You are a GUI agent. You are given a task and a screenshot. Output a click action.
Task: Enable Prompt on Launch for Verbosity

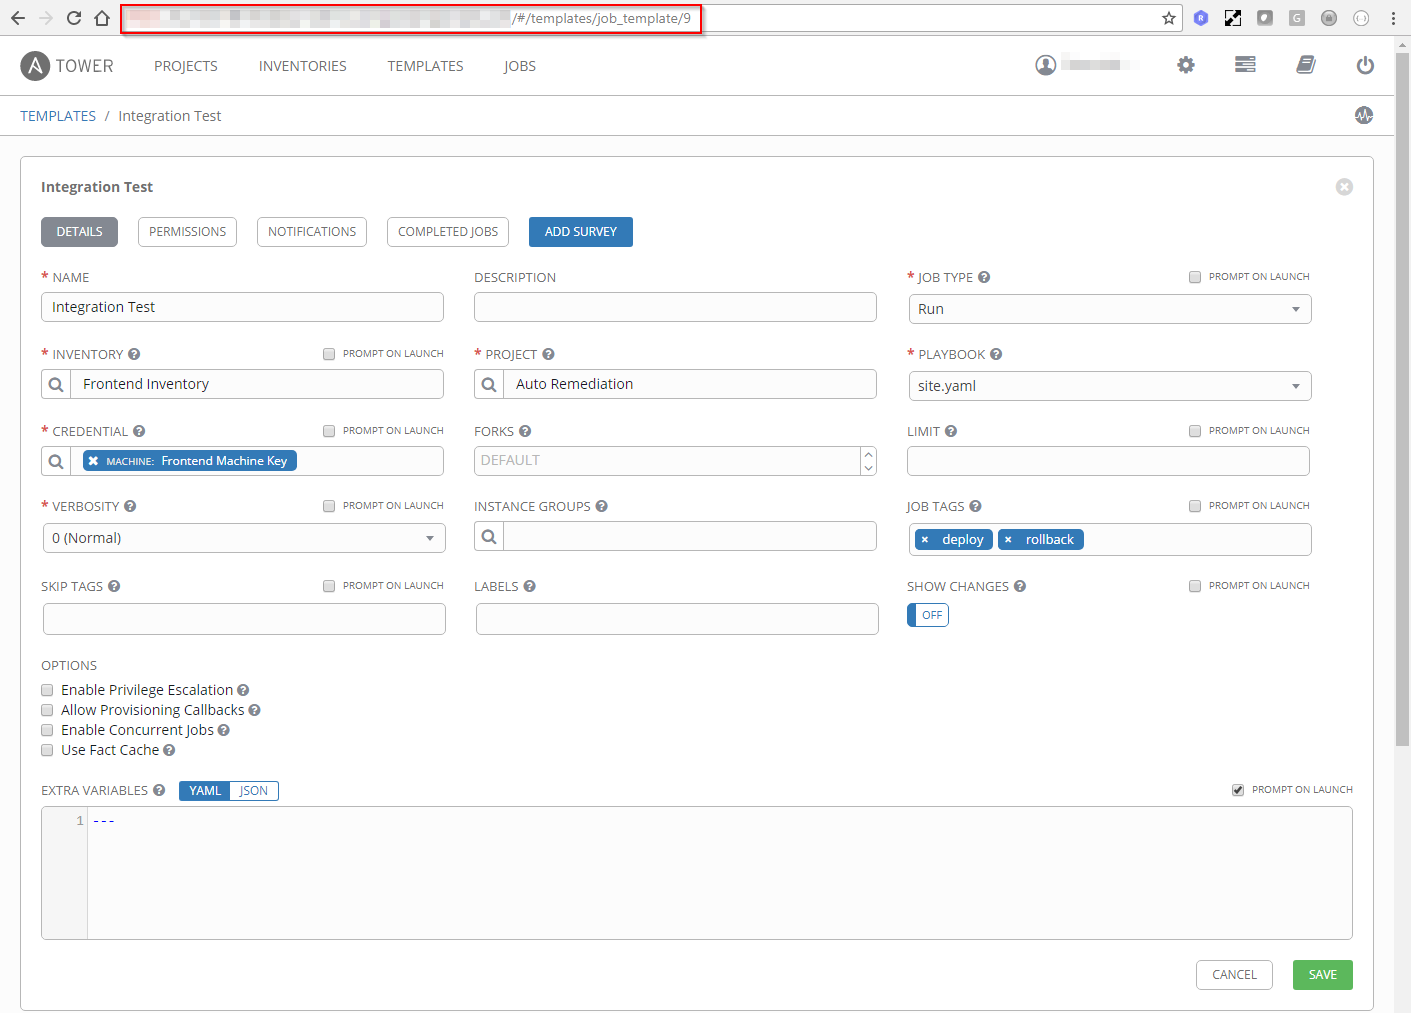329,506
